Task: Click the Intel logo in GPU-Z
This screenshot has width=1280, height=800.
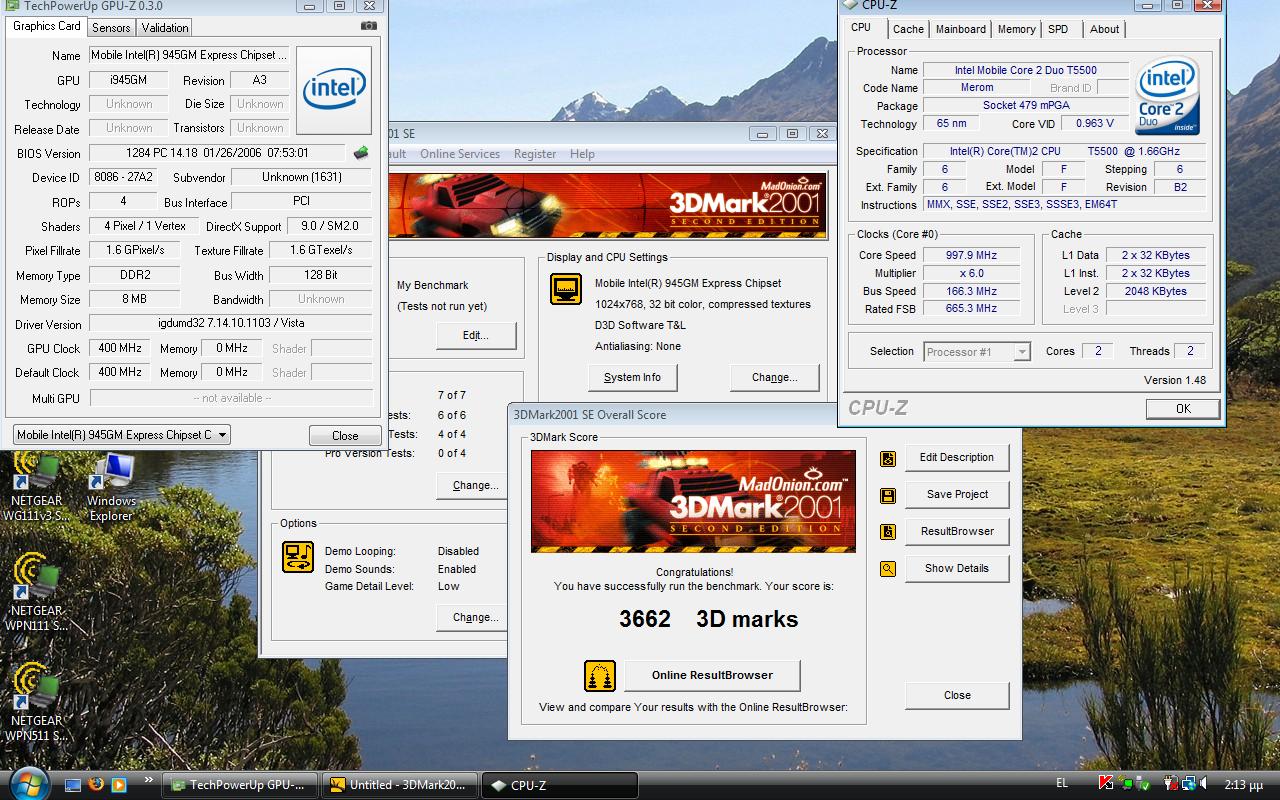Action: [334, 90]
